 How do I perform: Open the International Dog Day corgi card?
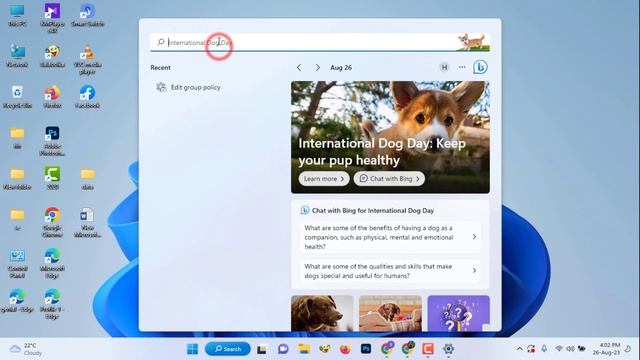coord(390,137)
